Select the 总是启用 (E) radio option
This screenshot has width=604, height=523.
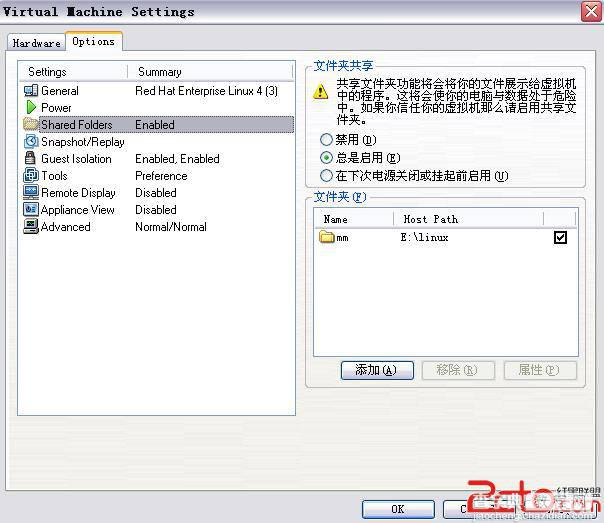[x=326, y=158]
